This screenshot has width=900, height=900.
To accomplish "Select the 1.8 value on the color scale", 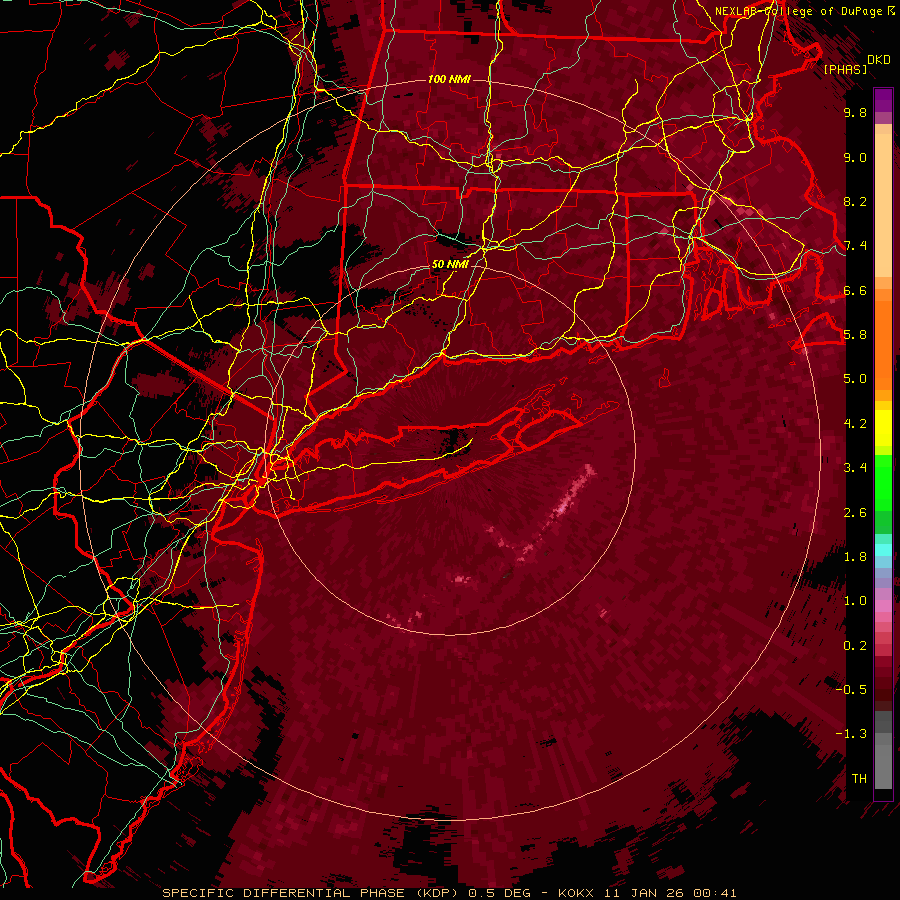I will click(855, 557).
